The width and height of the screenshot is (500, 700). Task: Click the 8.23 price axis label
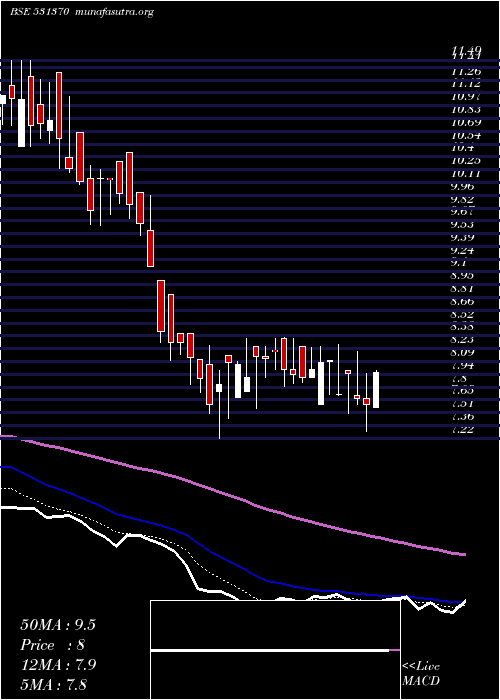point(463,340)
